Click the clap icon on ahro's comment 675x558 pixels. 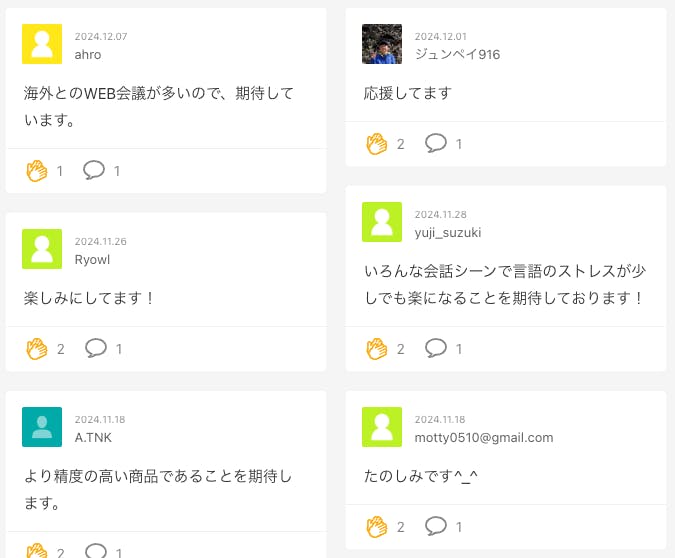pos(37,171)
